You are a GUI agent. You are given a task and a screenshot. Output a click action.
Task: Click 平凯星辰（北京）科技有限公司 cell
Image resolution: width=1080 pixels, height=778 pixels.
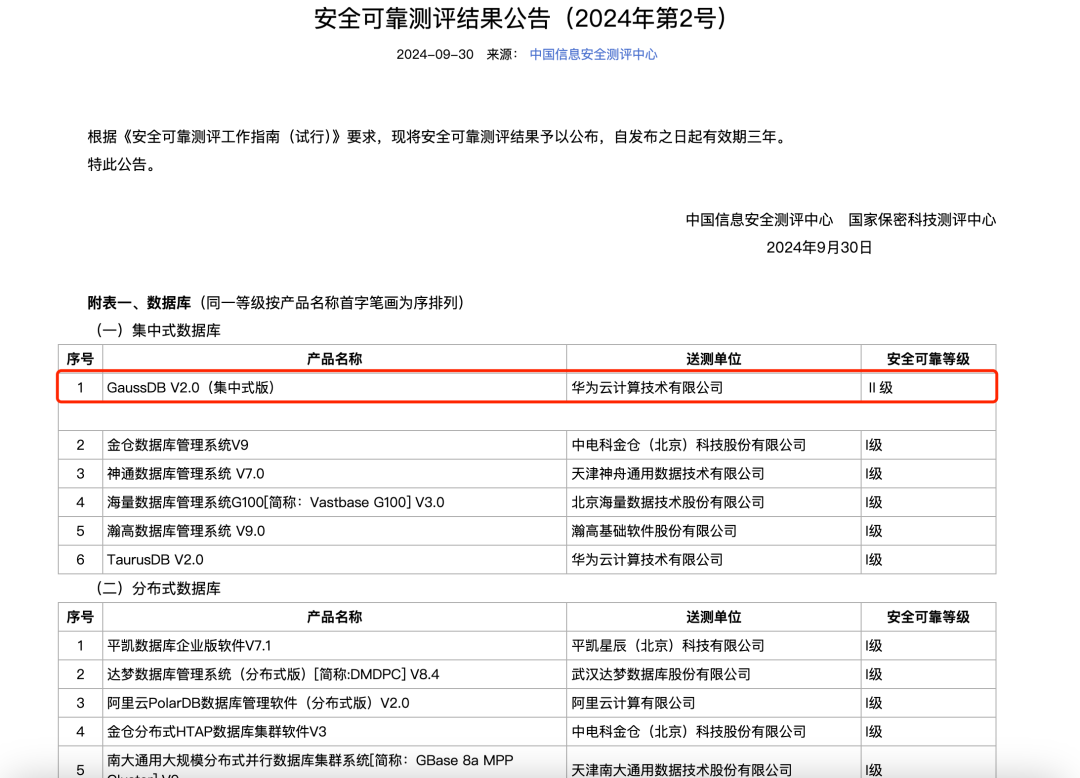click(714, 646)
